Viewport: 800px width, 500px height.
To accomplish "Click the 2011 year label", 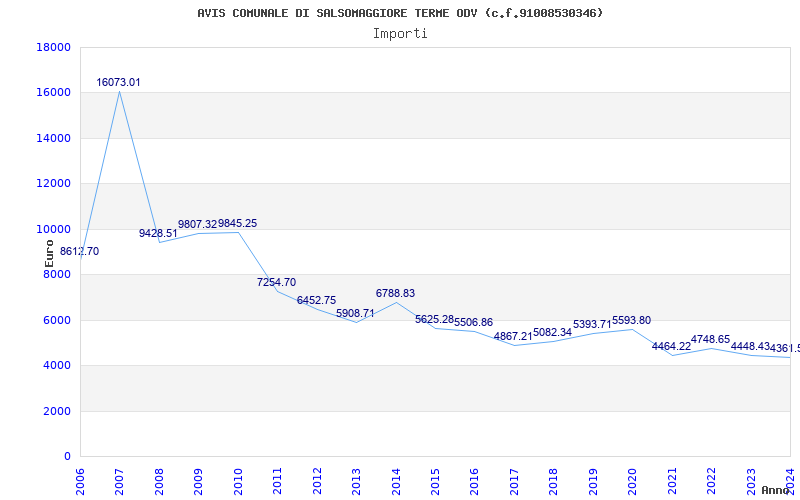I will (278, 481).
